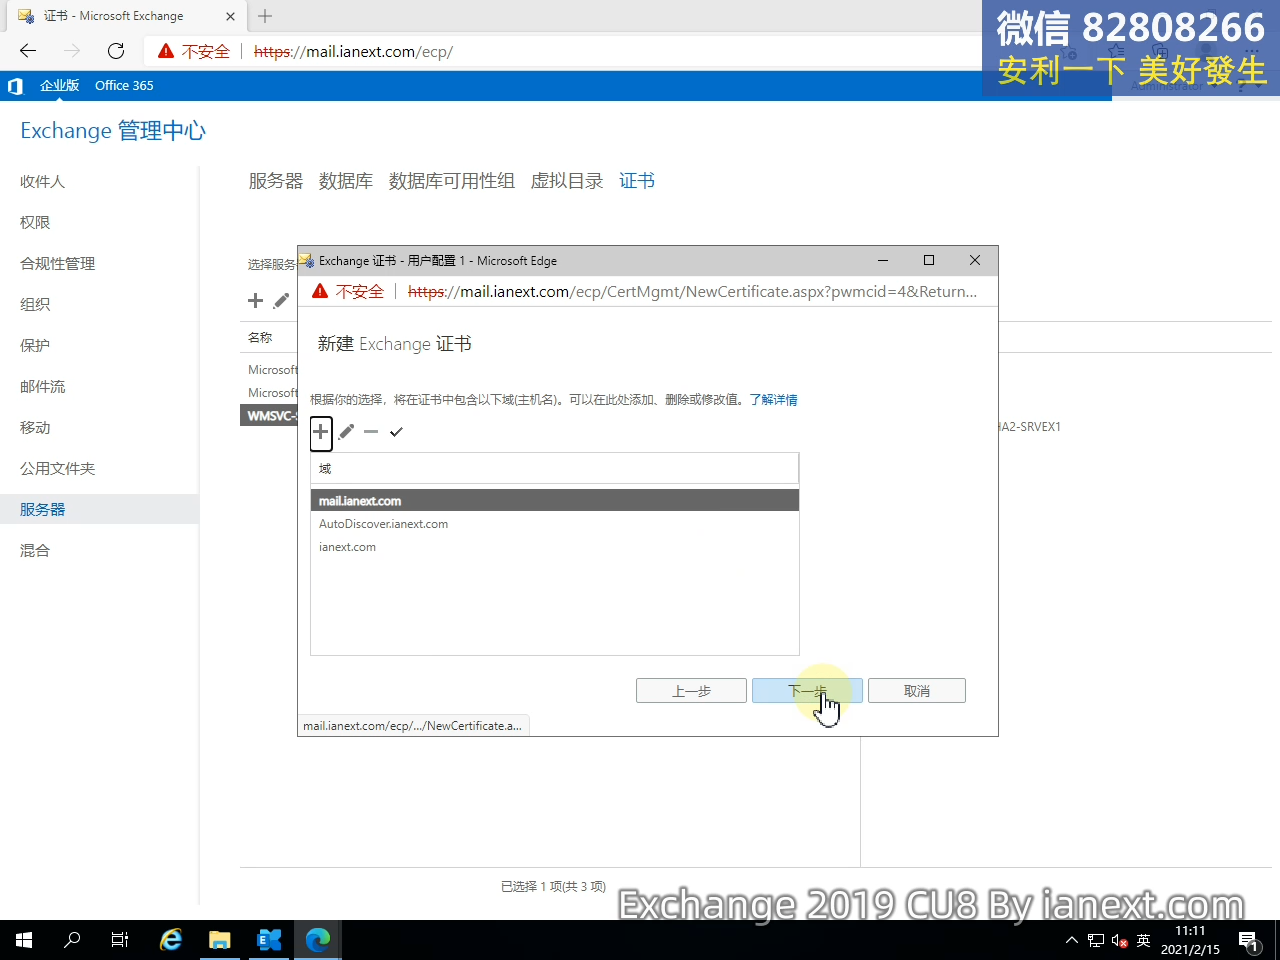
Task: Click input language indicator 英
Action: [x=1144, y=941]
